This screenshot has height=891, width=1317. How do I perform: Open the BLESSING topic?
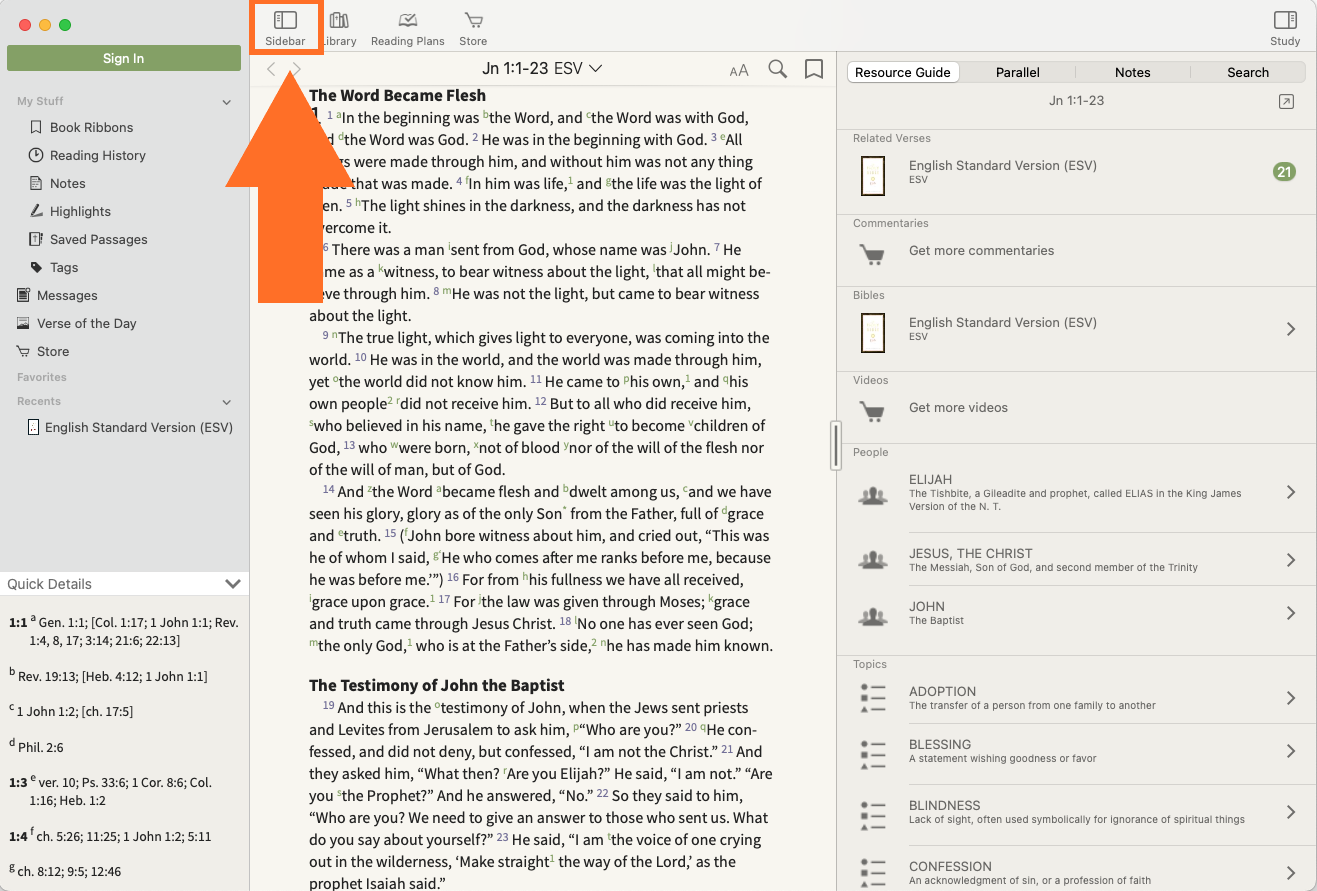click(x=1077, y=751)
